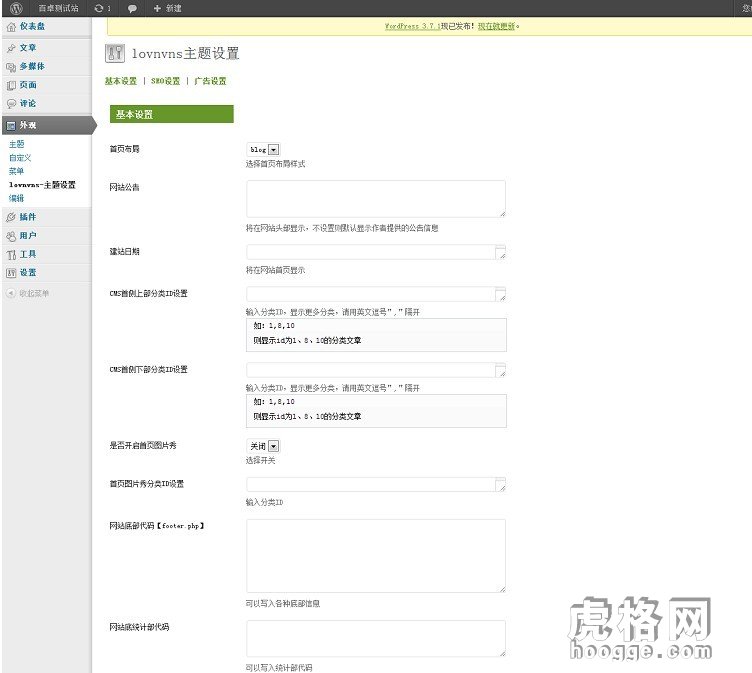Click the 收起菜单 collapse arrow icon
The image size is (752, 673).
tap(11, 293)
